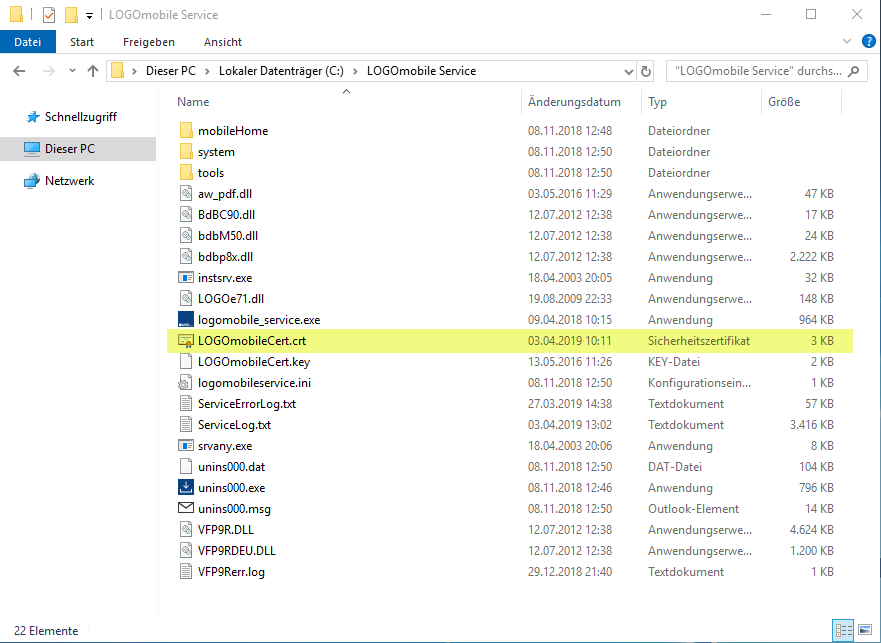881x643 pixels.
Task: Select Schnellzugriff in navigation pane
Action: [80, 117]
